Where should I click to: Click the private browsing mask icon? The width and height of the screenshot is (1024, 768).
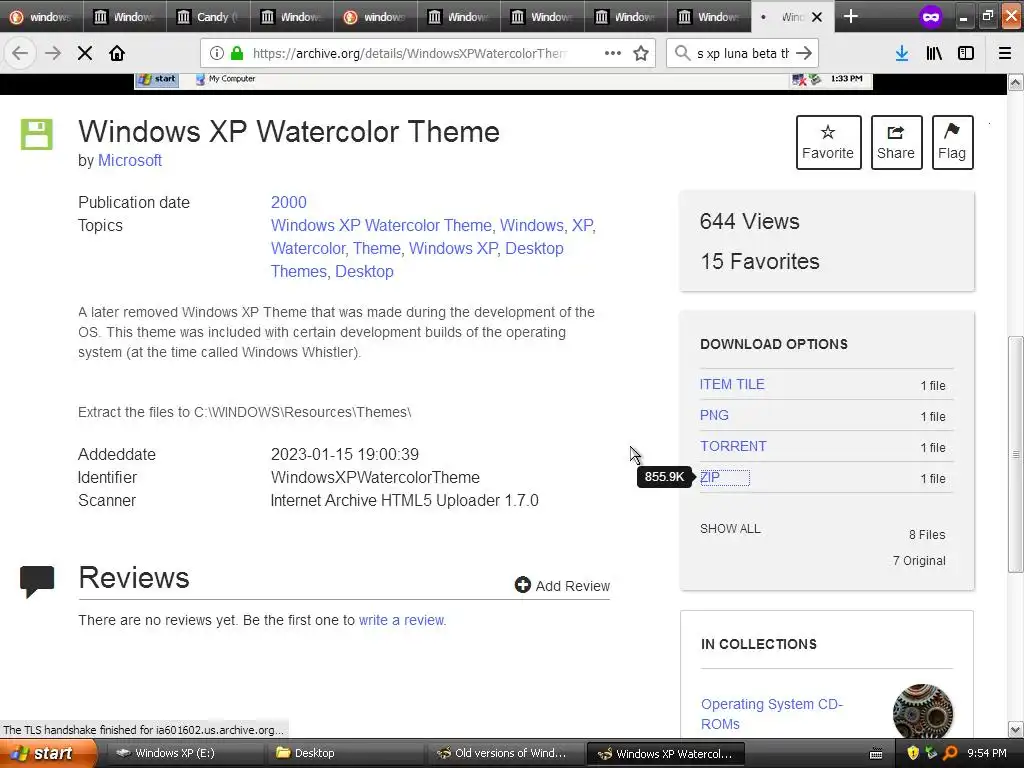coord(931,16)
